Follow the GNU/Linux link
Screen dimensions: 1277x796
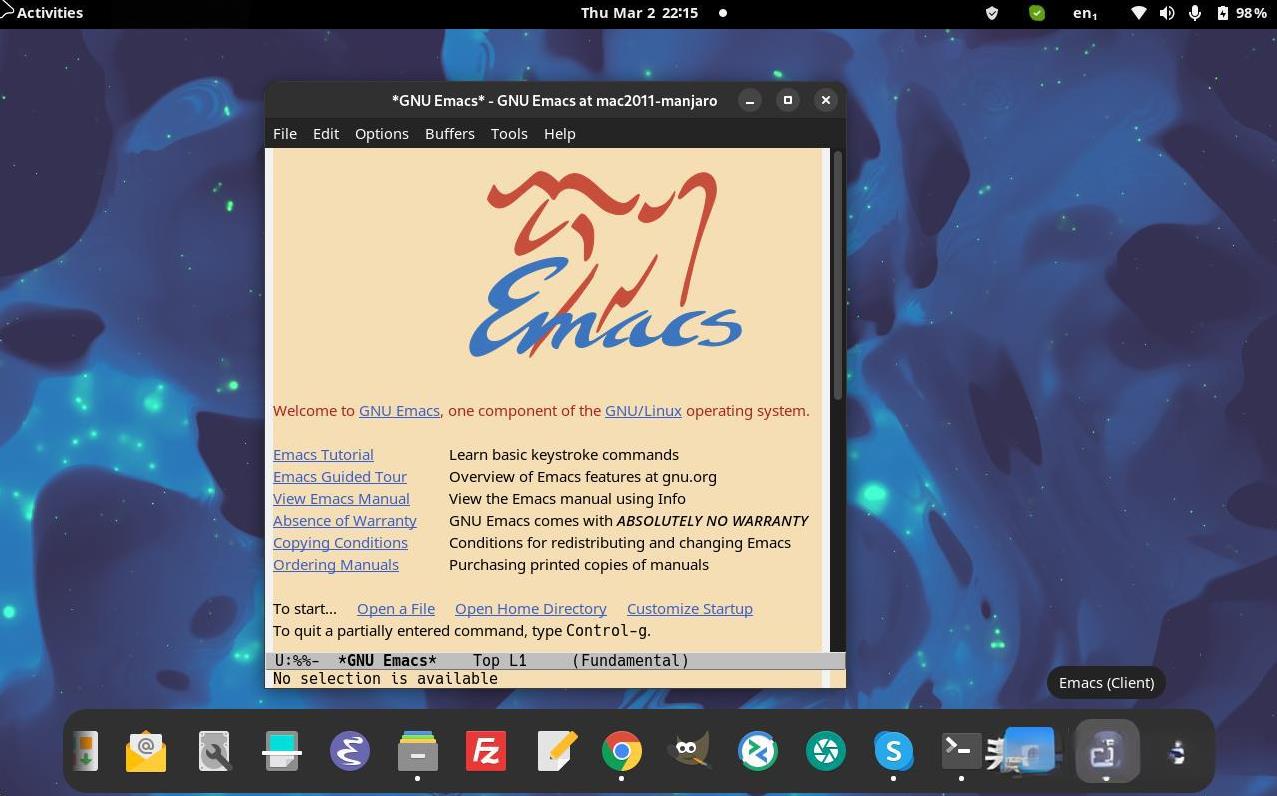point(643,411)
